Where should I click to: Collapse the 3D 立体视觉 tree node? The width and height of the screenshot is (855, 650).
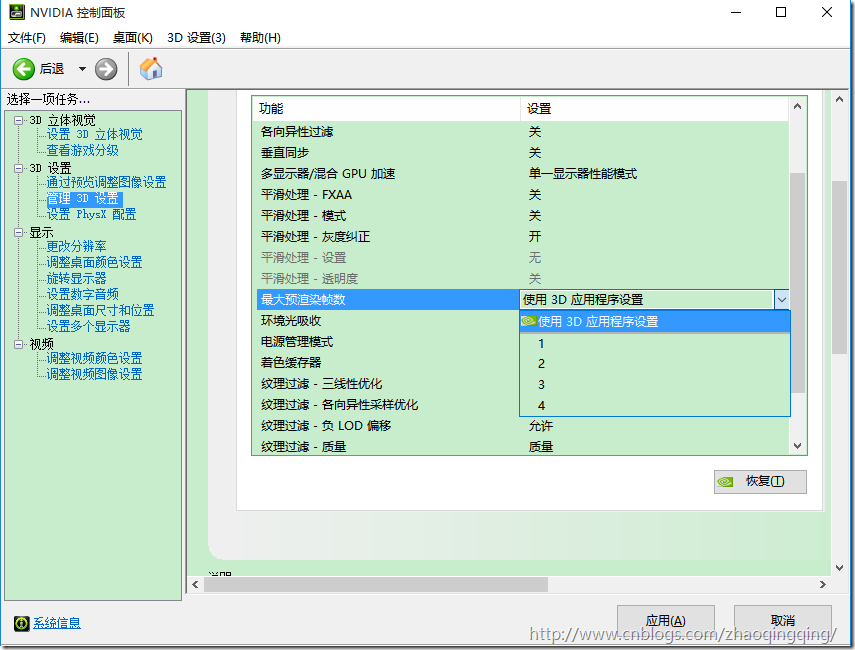[x=18, y=120]
